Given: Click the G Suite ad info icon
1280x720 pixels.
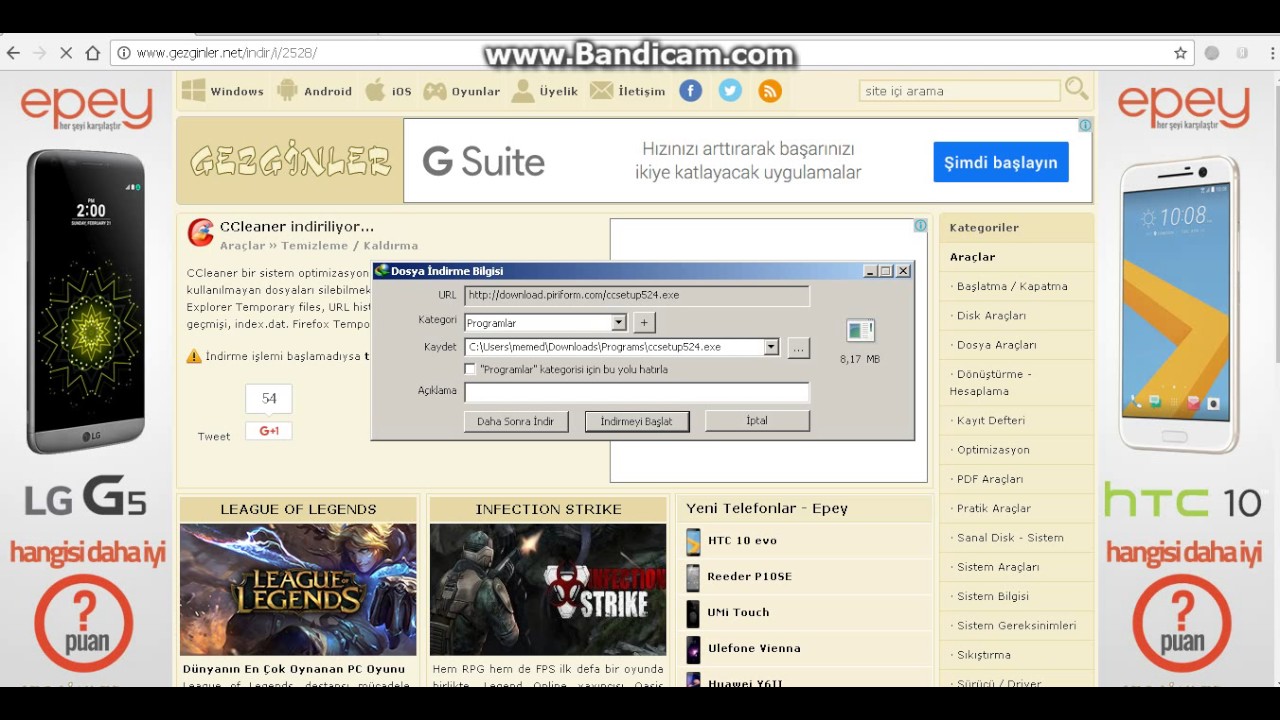Looking at the screenshot, I should point(1085,126).
